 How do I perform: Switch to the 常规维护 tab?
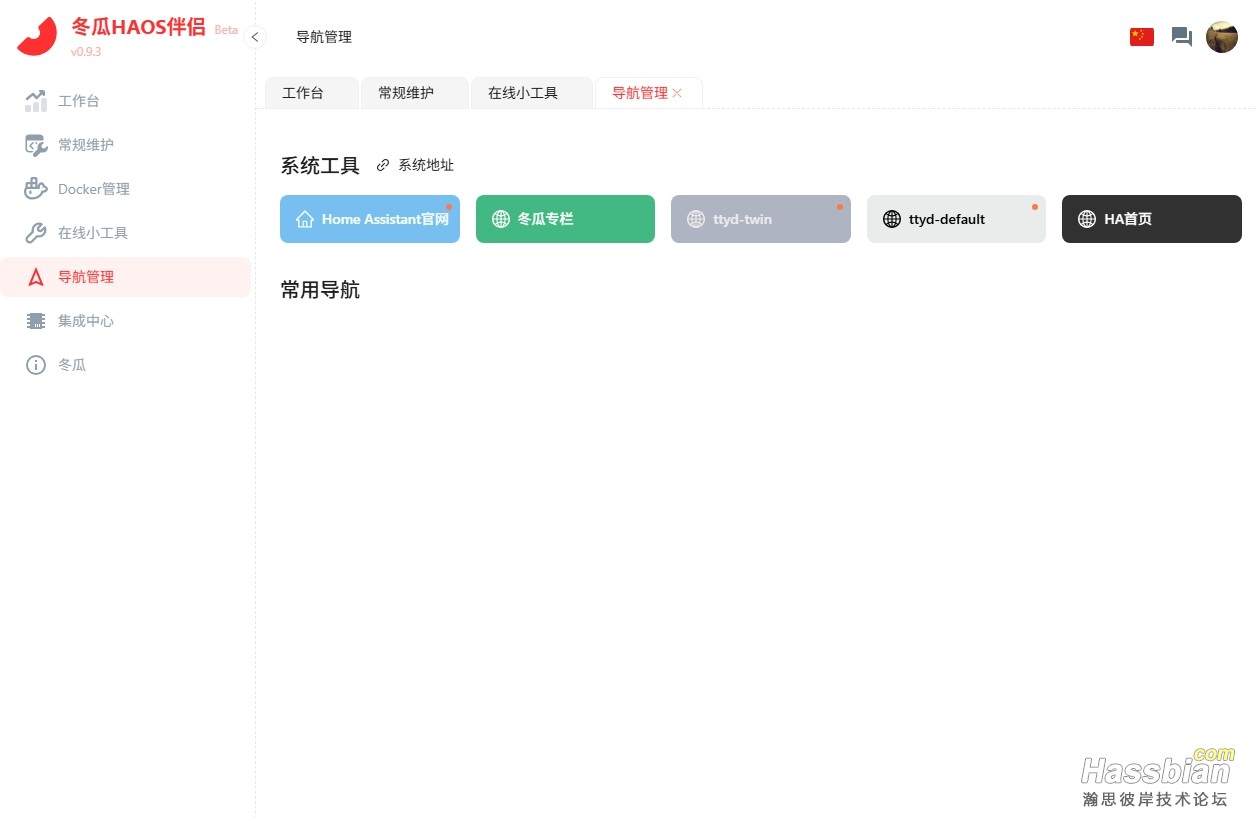coord(414,93)
